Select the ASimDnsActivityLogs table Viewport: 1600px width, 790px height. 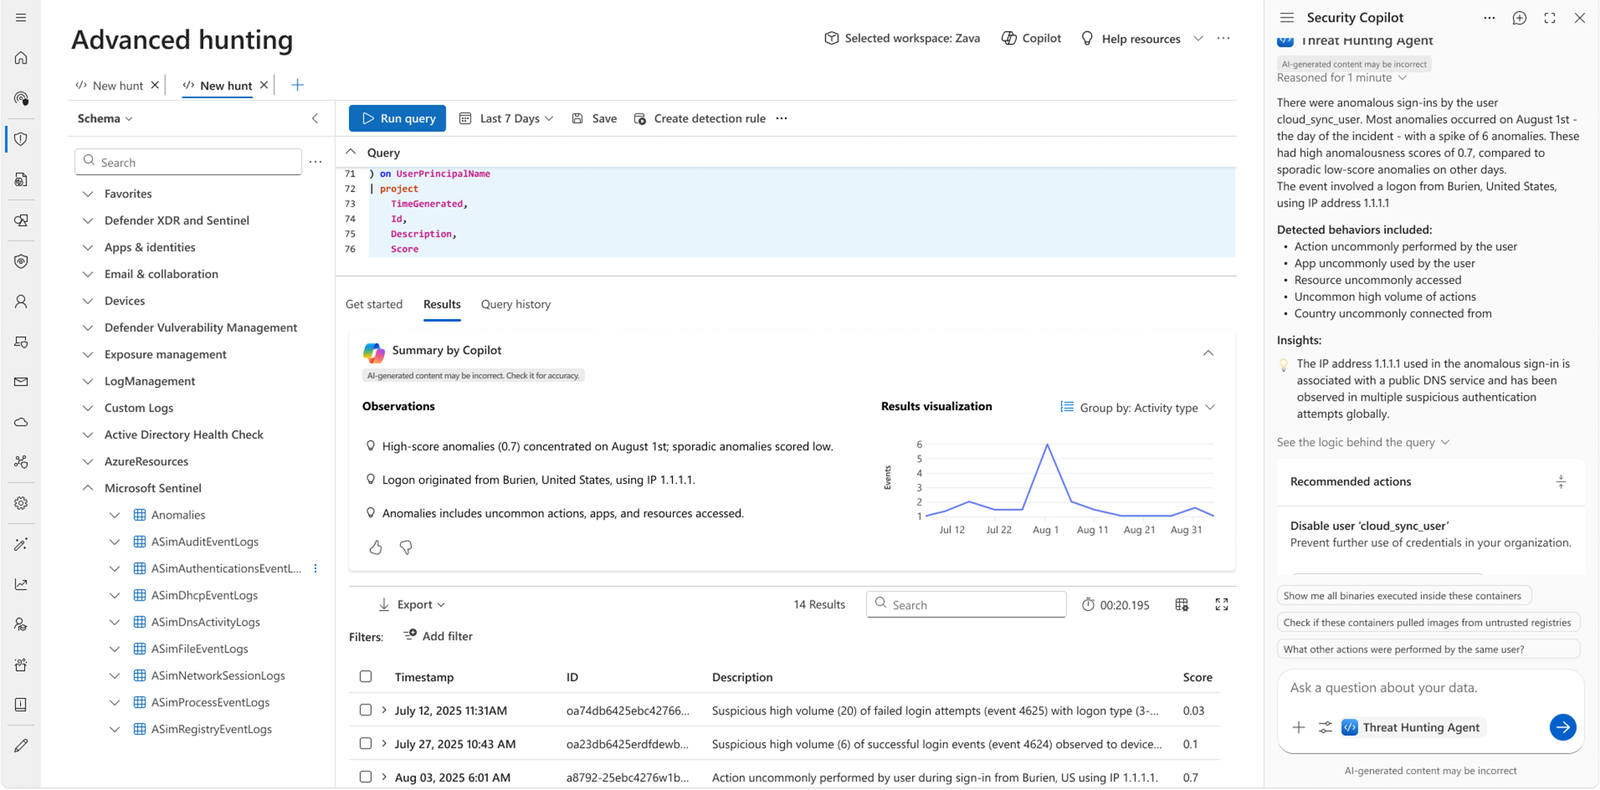tap(205, 622)
